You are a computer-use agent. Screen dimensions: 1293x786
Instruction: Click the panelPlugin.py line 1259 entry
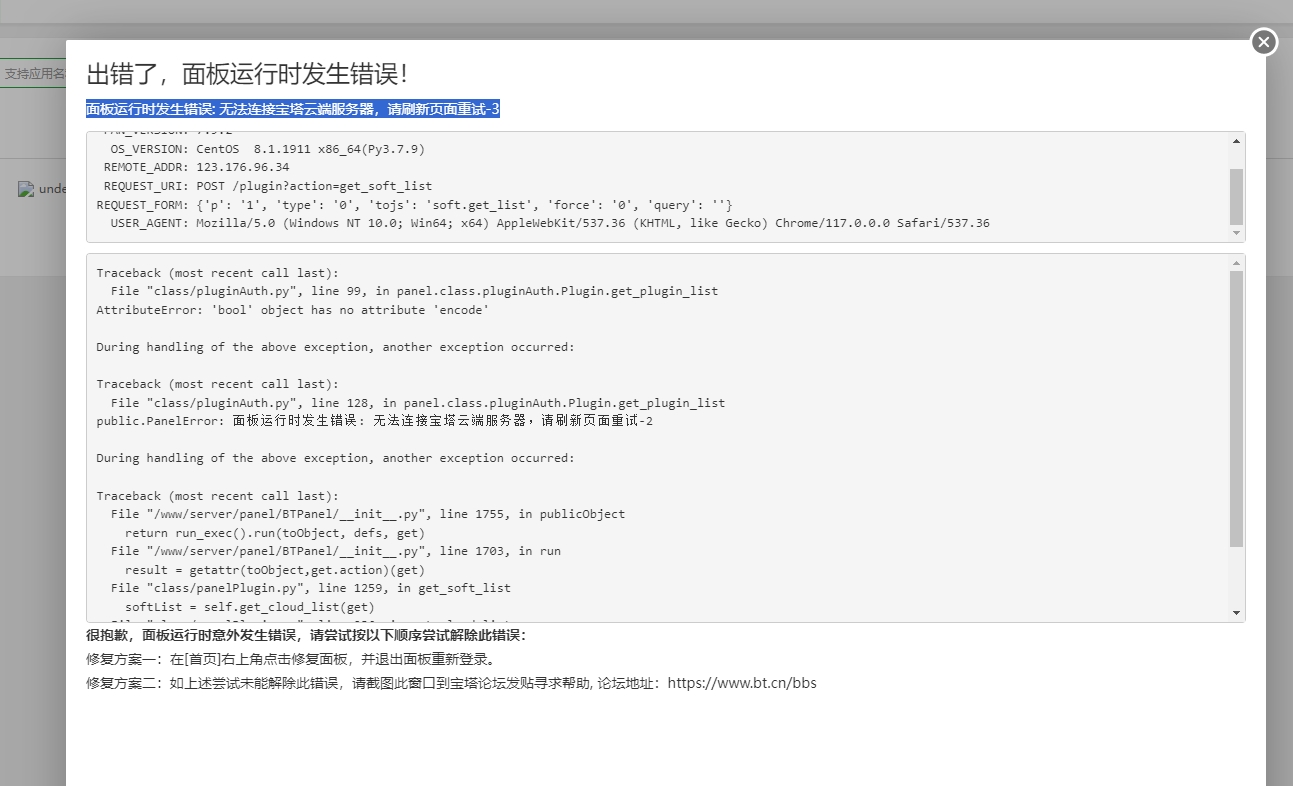(311, 588)
